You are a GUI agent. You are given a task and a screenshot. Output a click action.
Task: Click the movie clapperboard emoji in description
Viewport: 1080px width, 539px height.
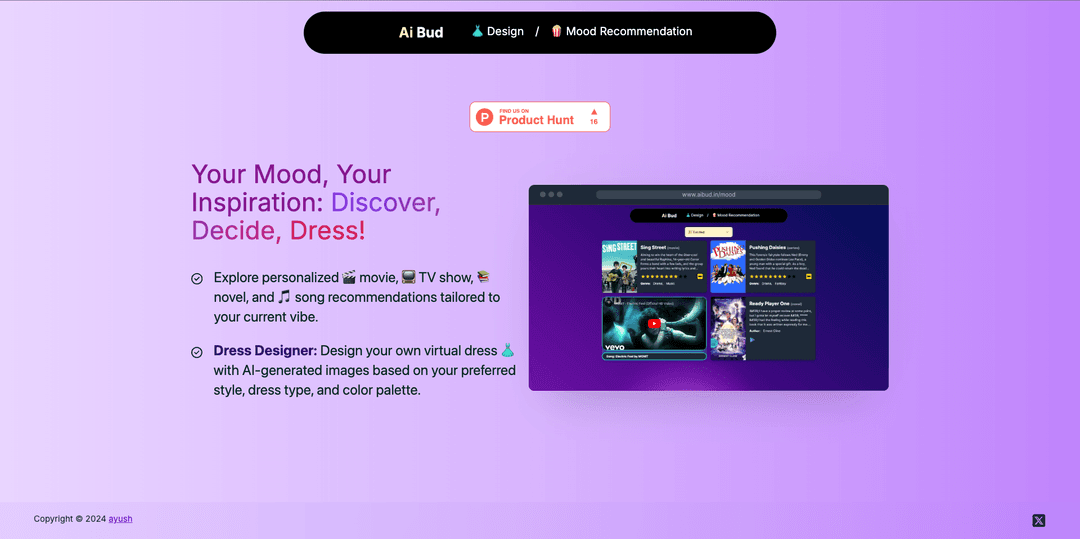tap(349, 277)
